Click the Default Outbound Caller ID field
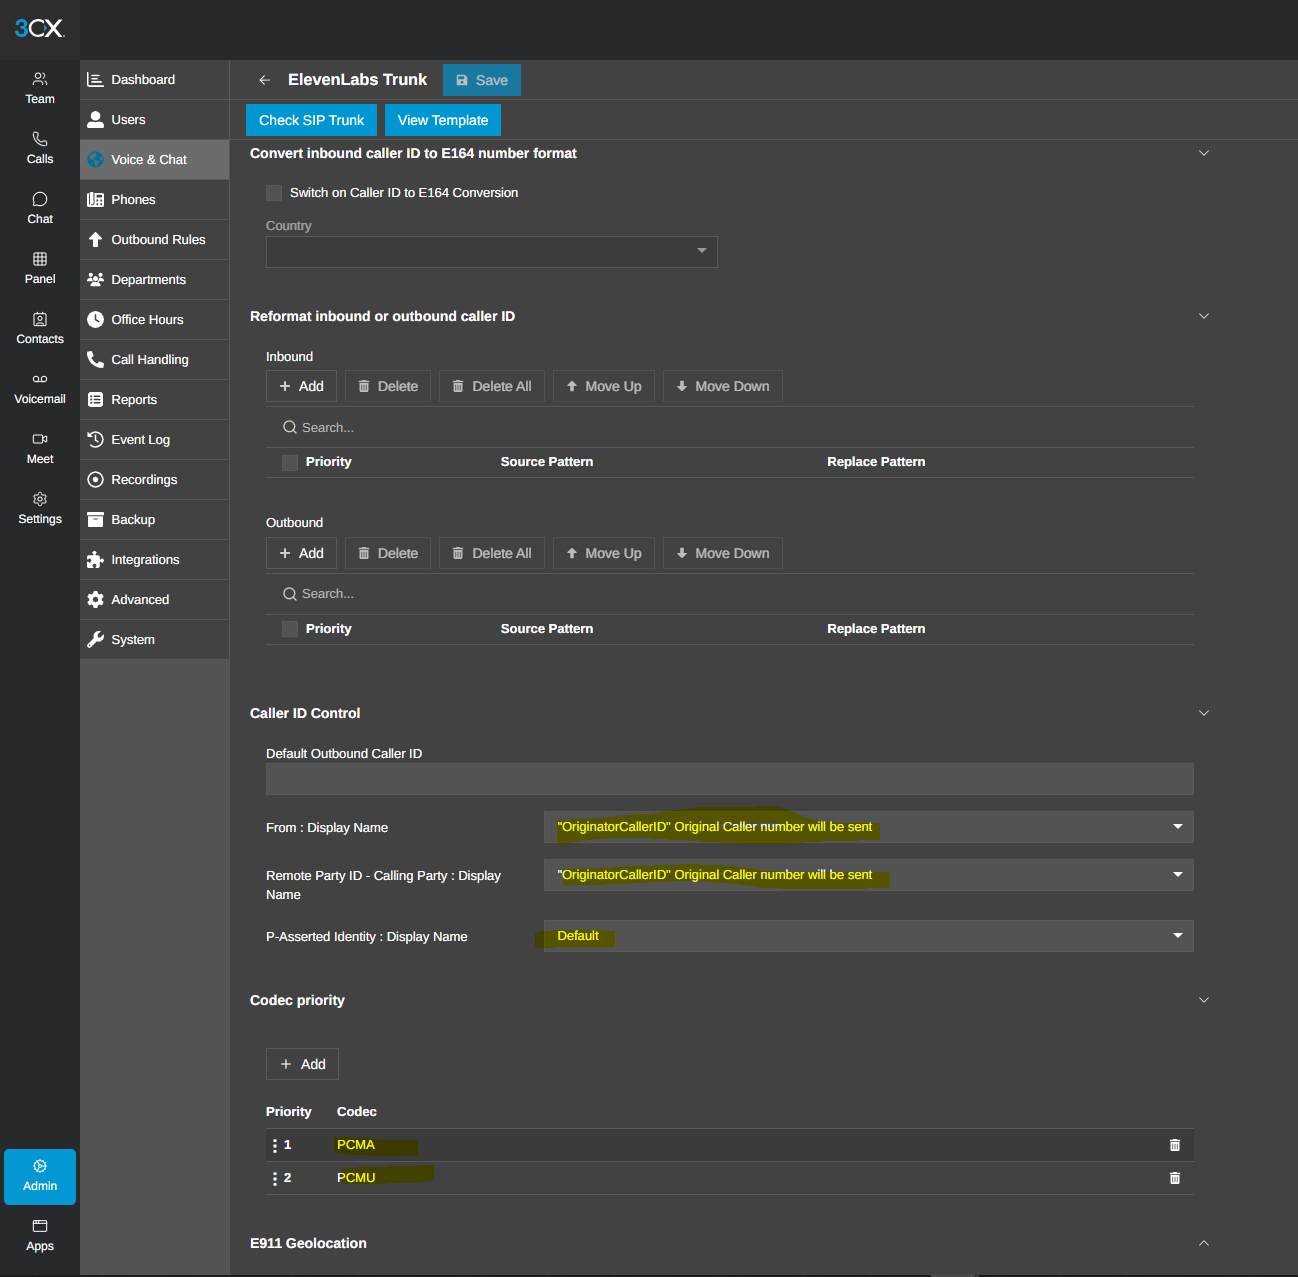Viewport: 1298px width, 1277px height. click(730, 779)
